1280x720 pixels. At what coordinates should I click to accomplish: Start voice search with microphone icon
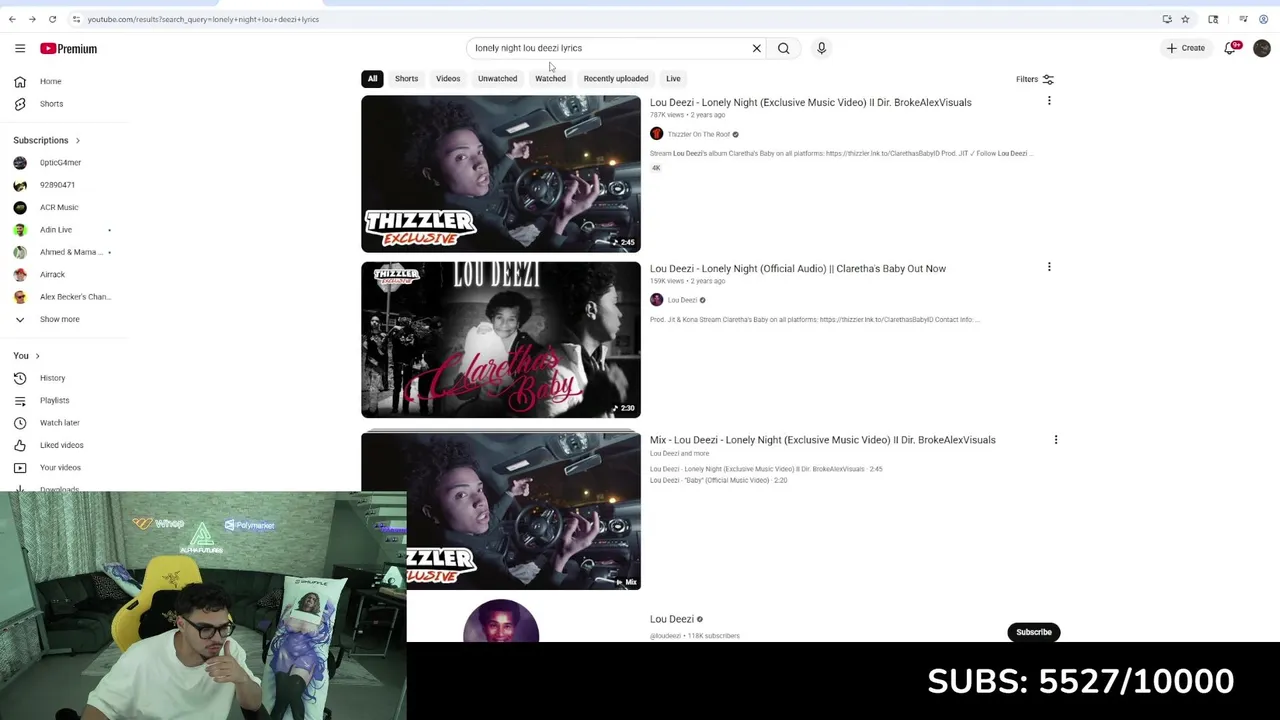tap(821, 48)
